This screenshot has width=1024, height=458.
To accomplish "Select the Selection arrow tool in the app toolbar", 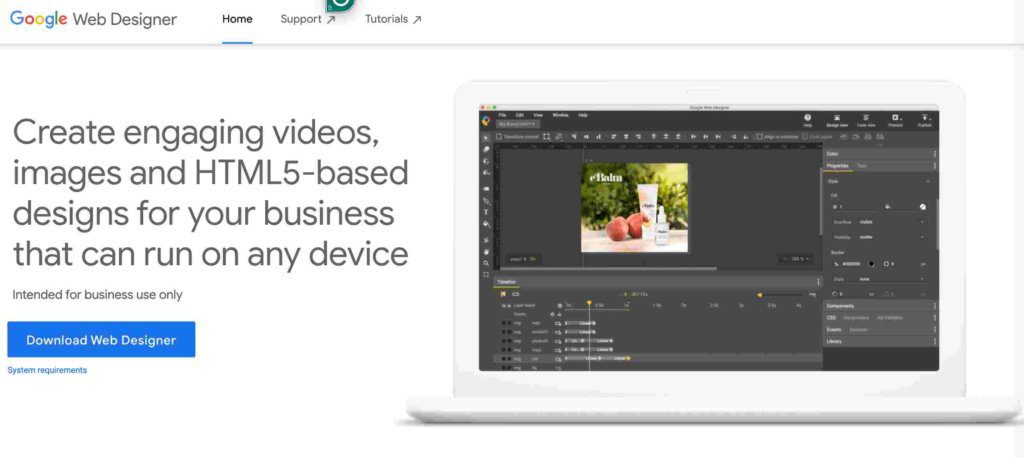I will 485,138.
